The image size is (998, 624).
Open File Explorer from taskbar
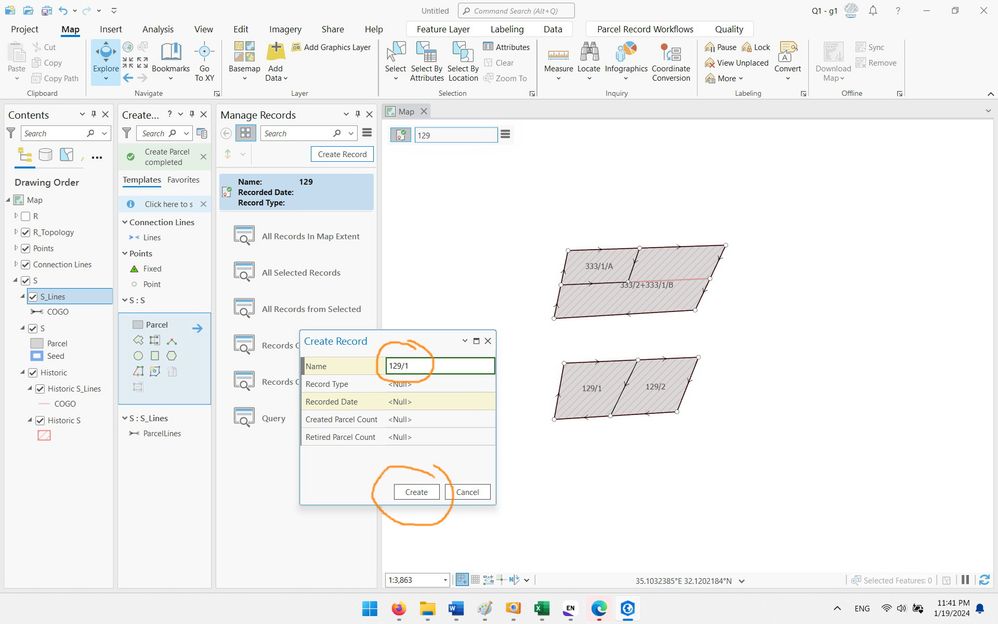pos(427,609)
